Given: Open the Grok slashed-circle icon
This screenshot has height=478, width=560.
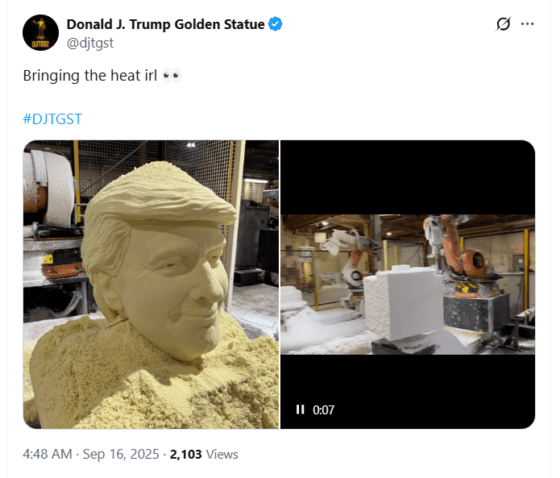Looking at the screenshot, I should 504,24.
